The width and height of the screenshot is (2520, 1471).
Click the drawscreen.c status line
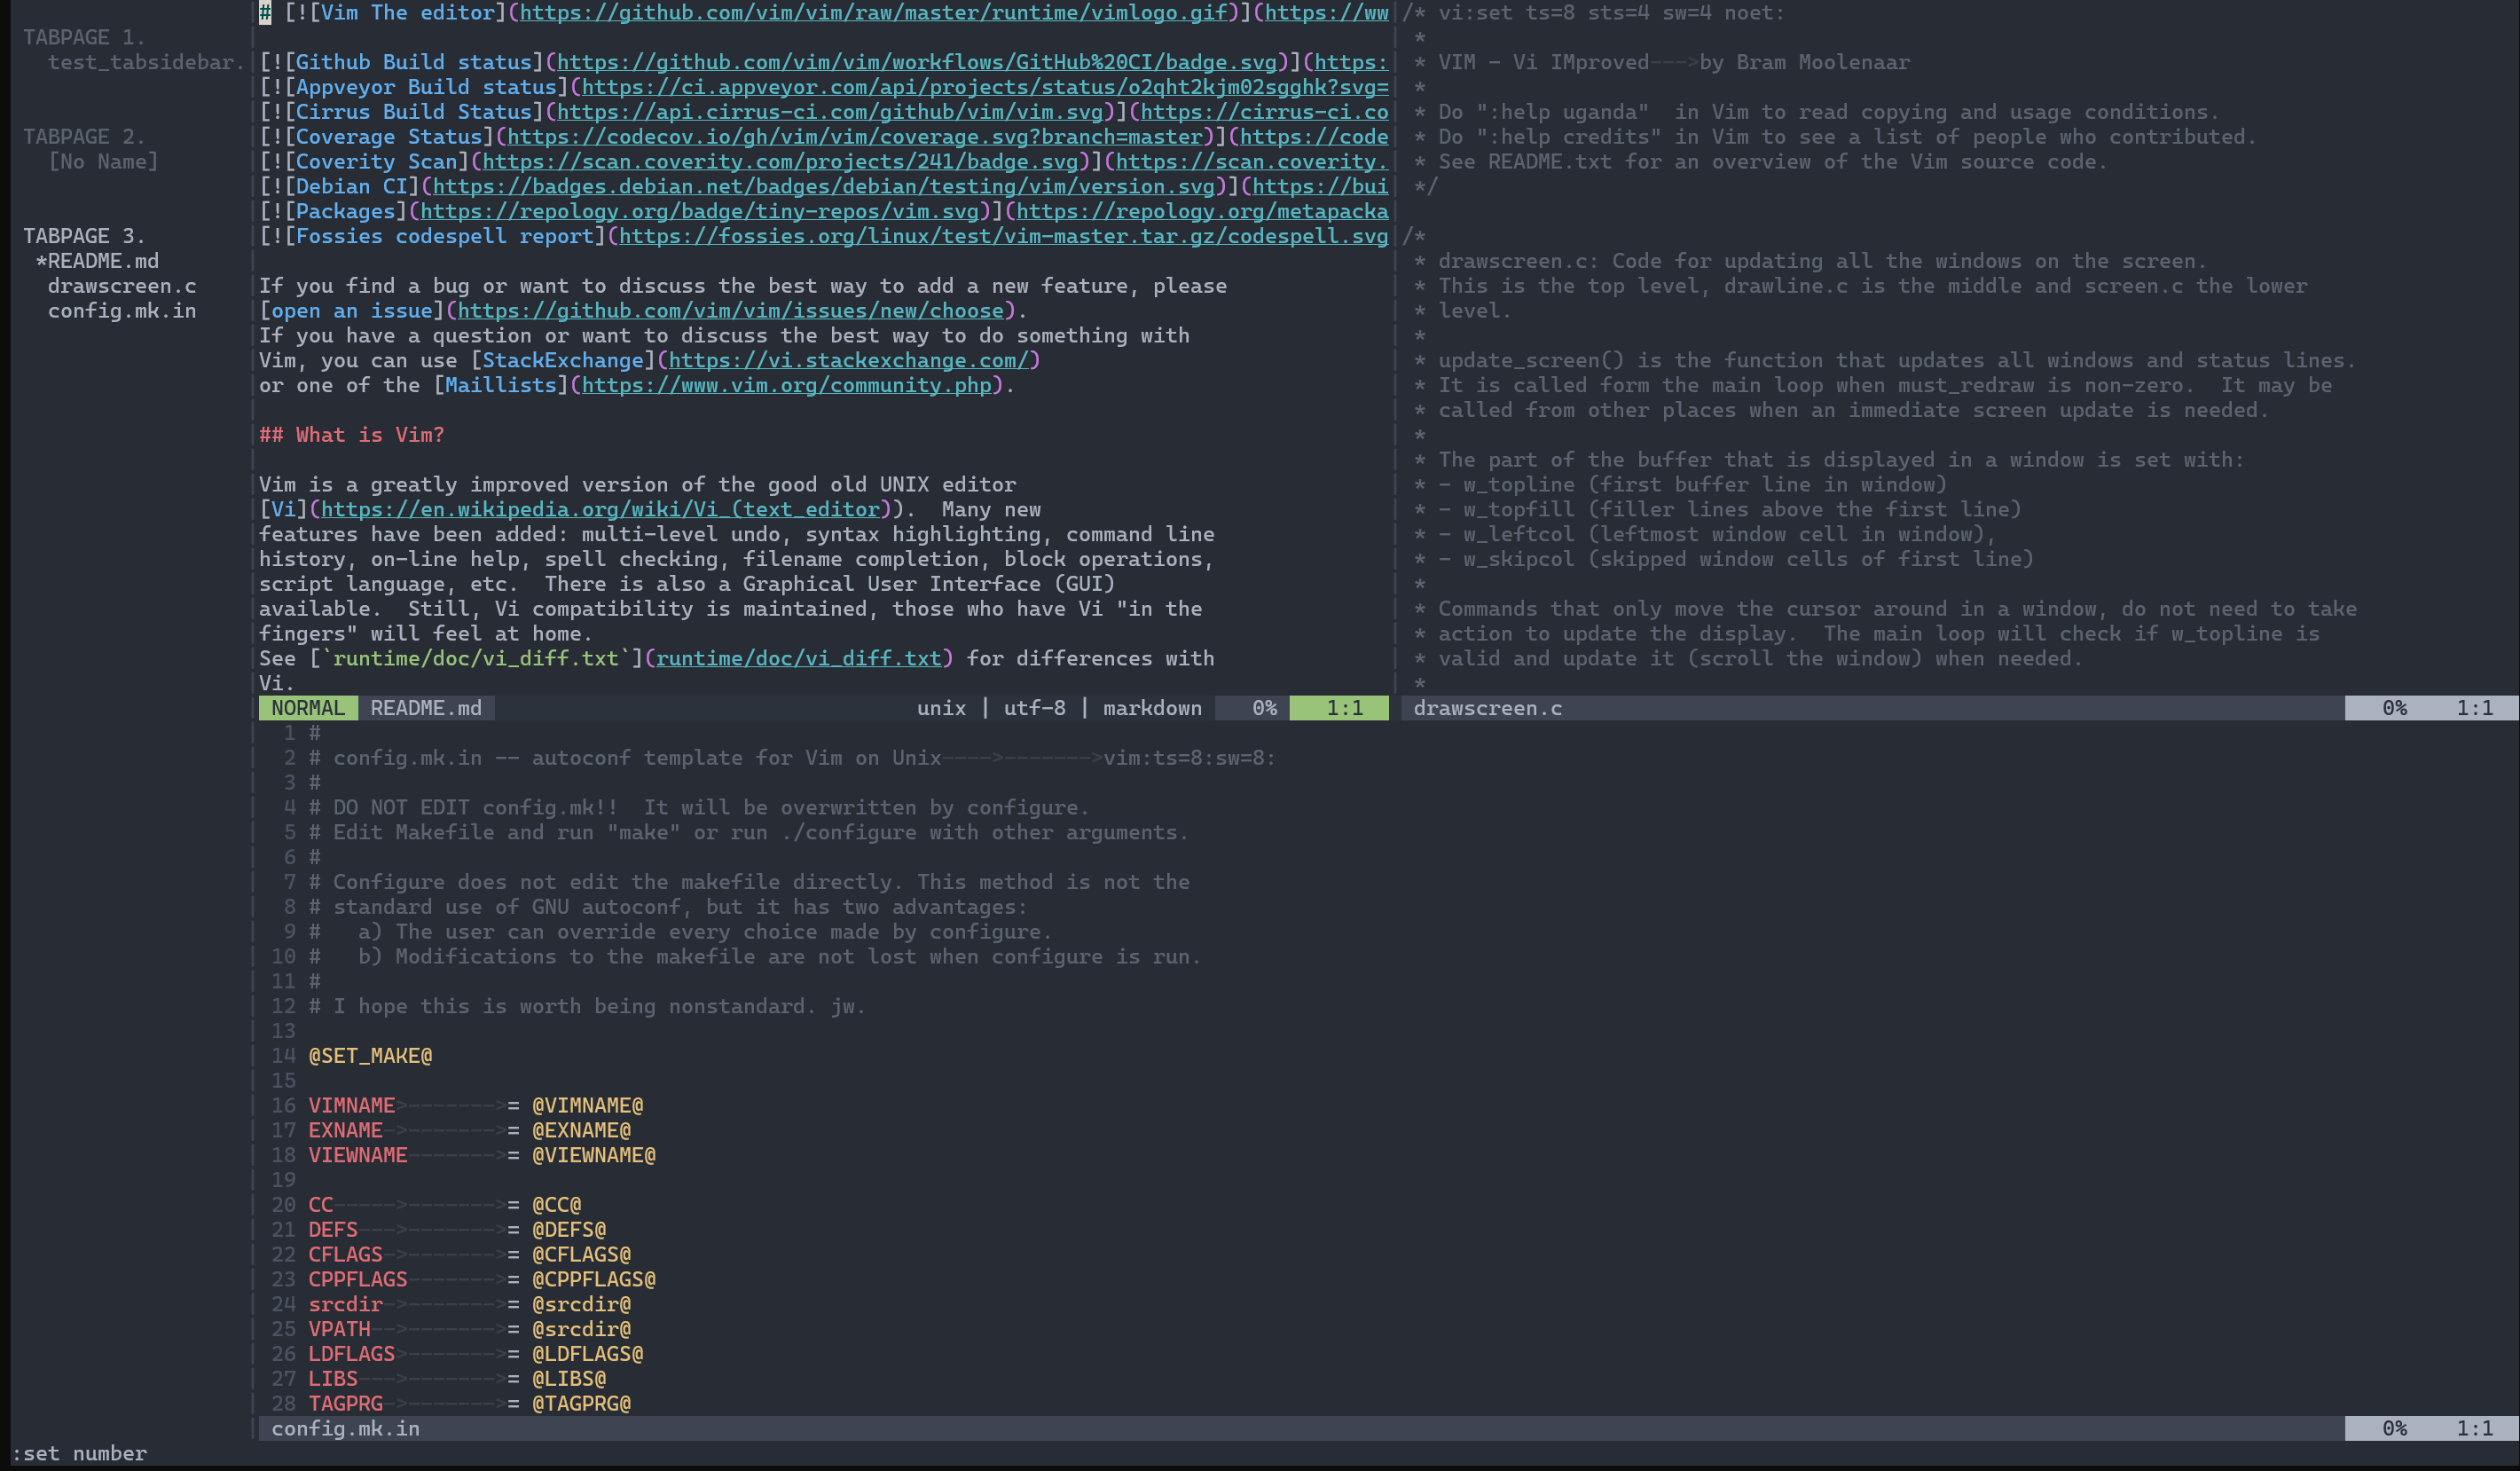click(1487, 708)
